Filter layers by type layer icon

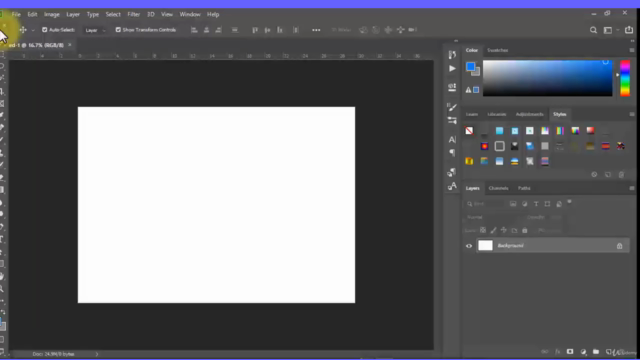536,204
